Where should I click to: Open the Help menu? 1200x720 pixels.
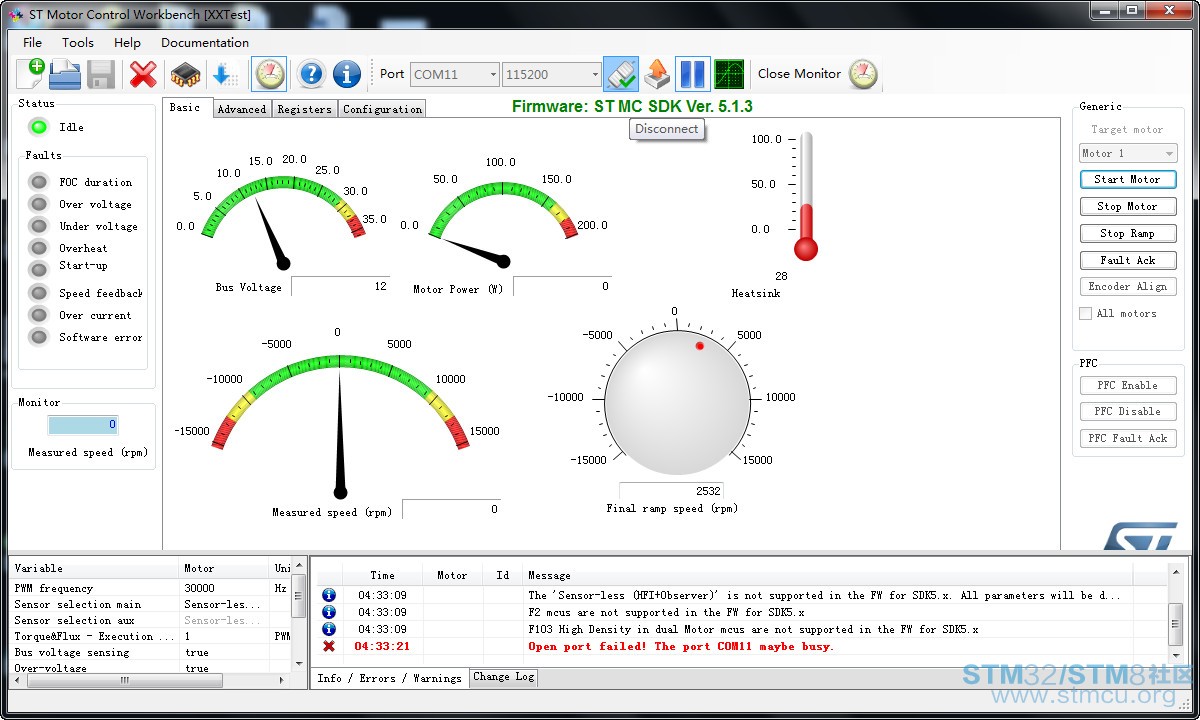(x=127, y=43)
